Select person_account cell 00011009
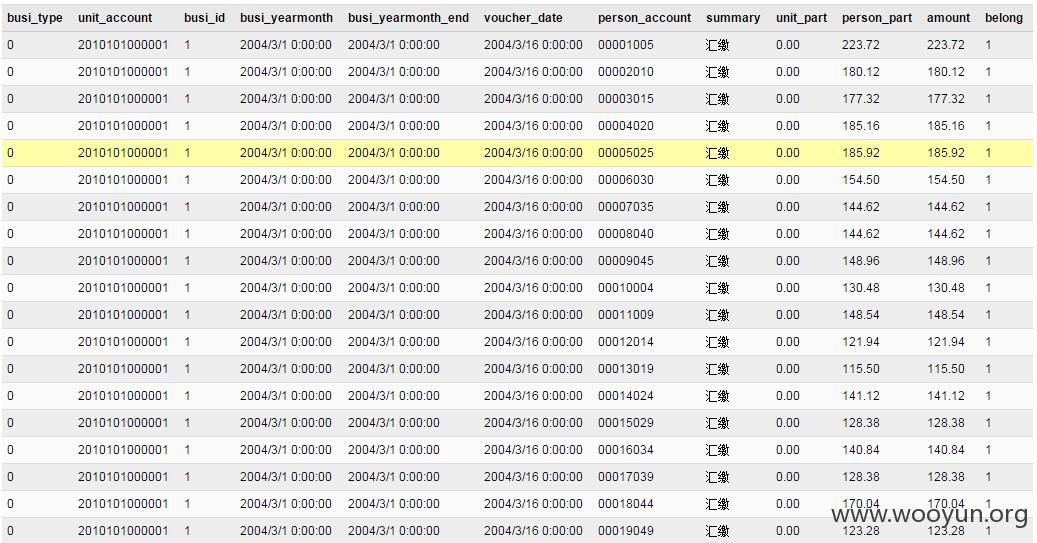Image resolution: width=1037 pixels, height=543 pixels. (x=626, y=315)
